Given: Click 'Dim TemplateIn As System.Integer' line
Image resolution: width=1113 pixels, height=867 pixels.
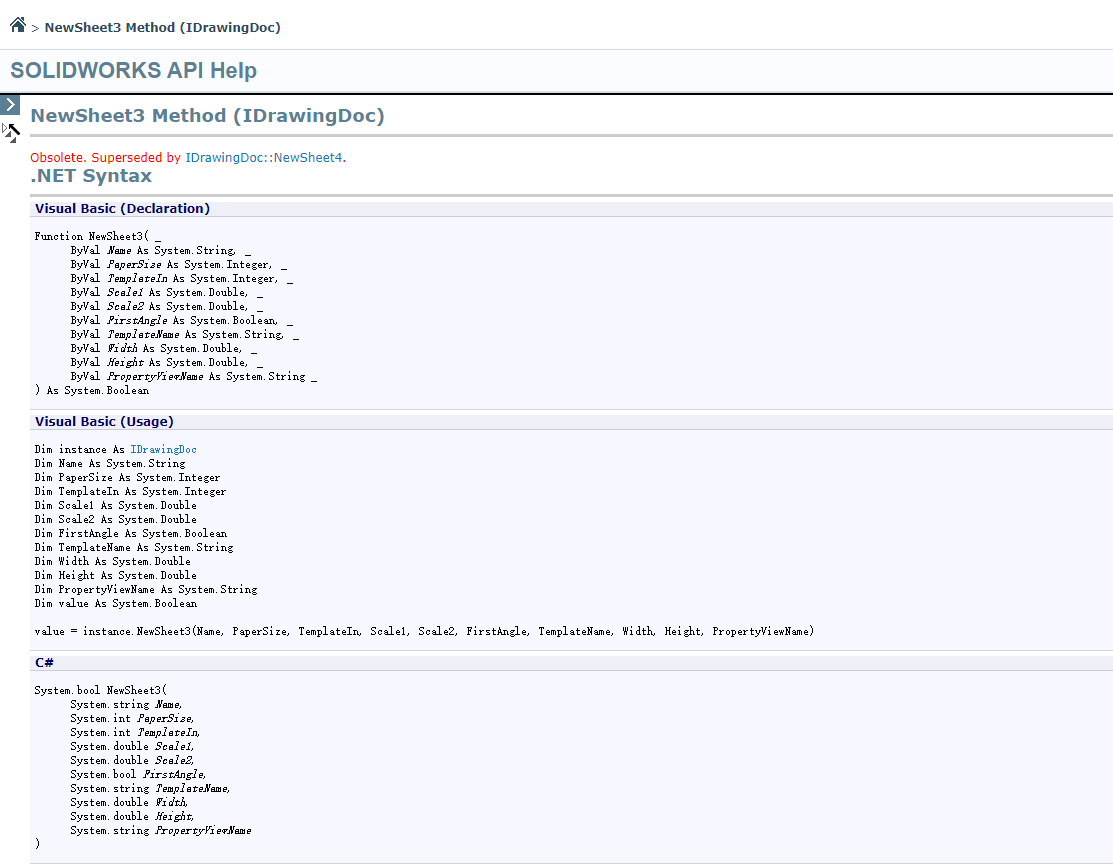Looking at the screenshot, I should pyautogui.click(x=131, y=491).
